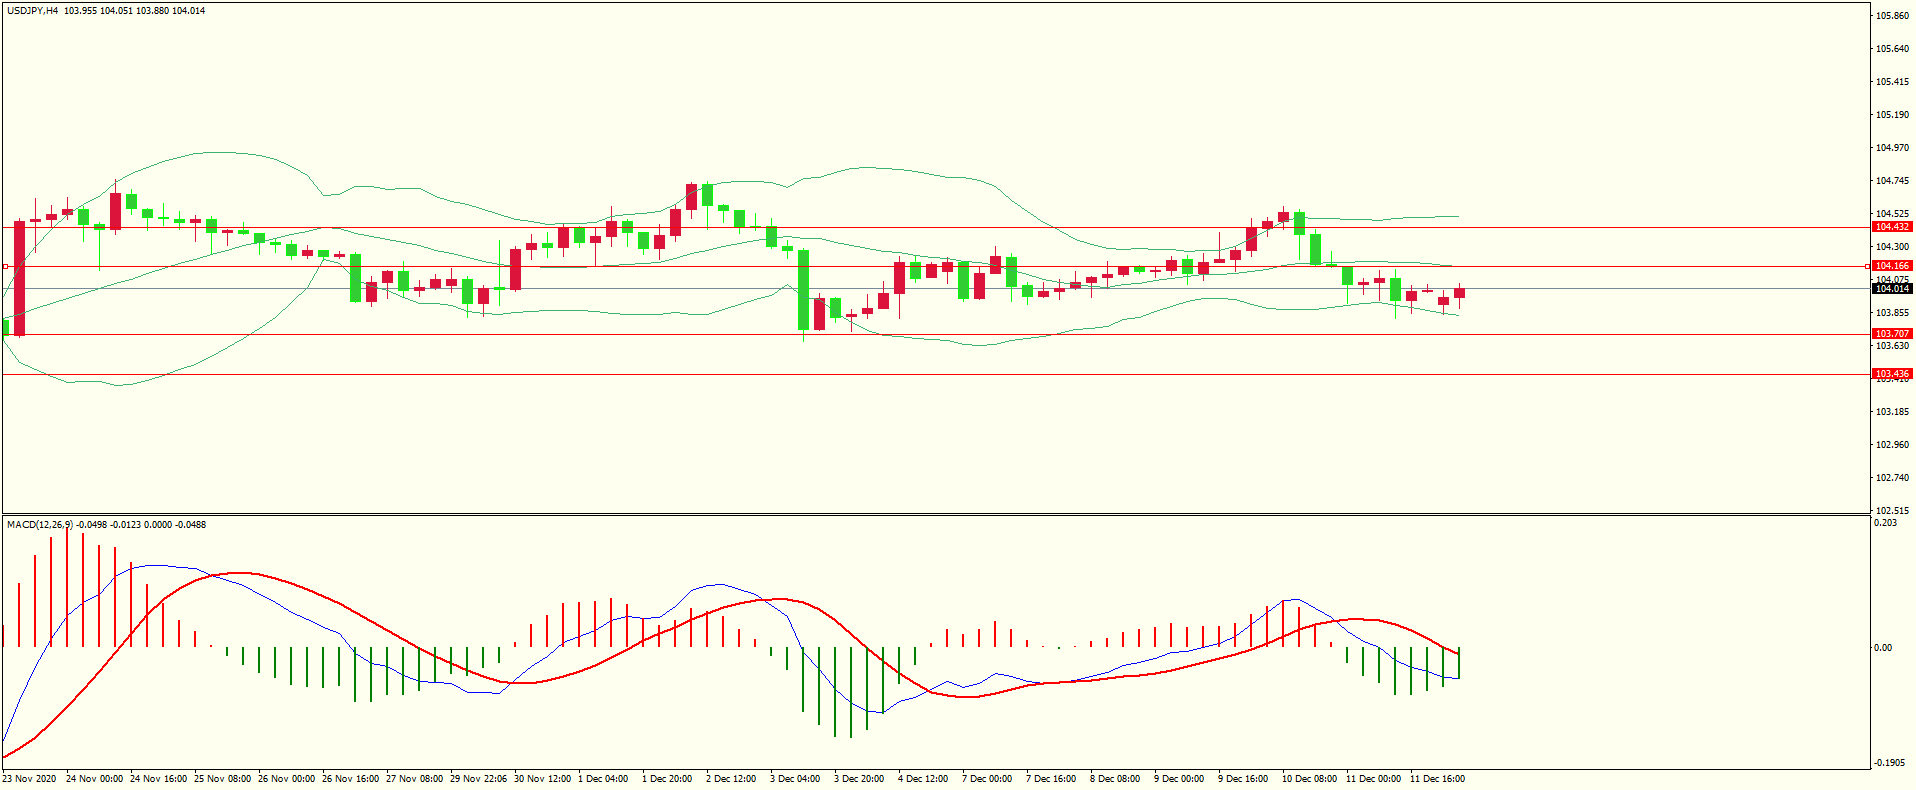1916x790 pixels.
Task: Click the black current price 104.014 tag
Action: click(x=1891, y=289)
